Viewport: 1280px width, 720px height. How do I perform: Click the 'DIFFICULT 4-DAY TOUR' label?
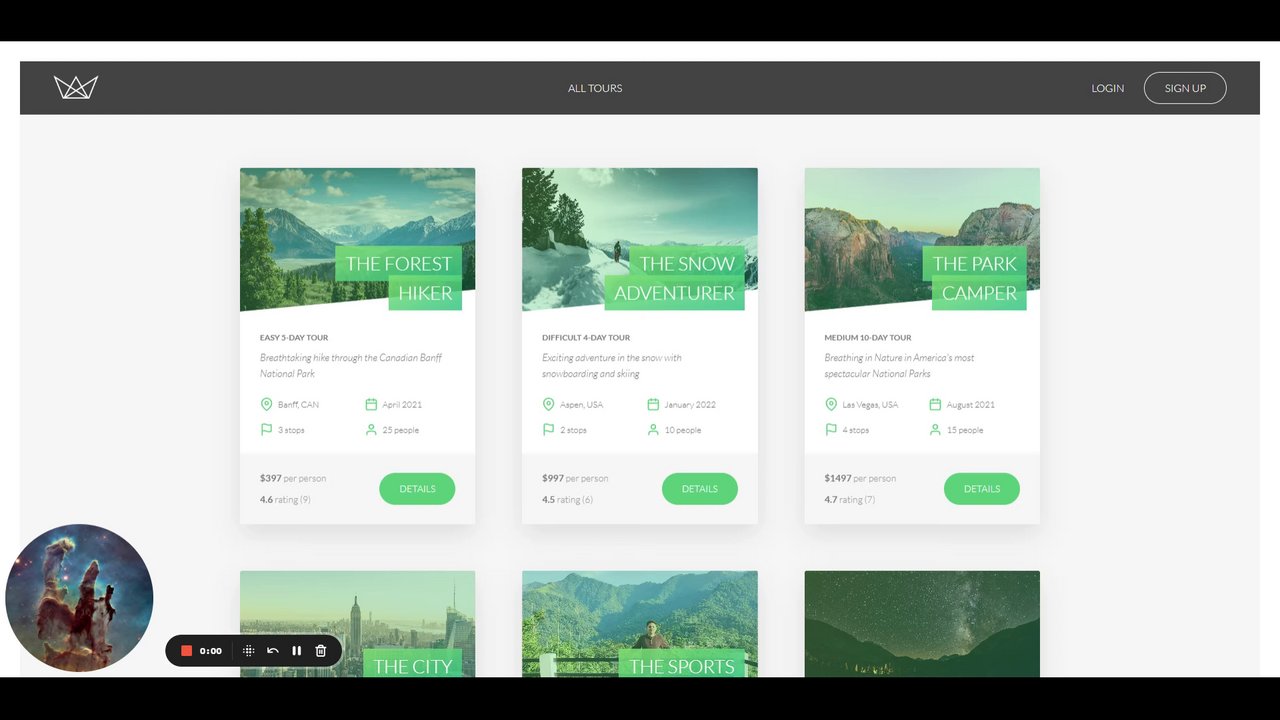pos(586,337)
